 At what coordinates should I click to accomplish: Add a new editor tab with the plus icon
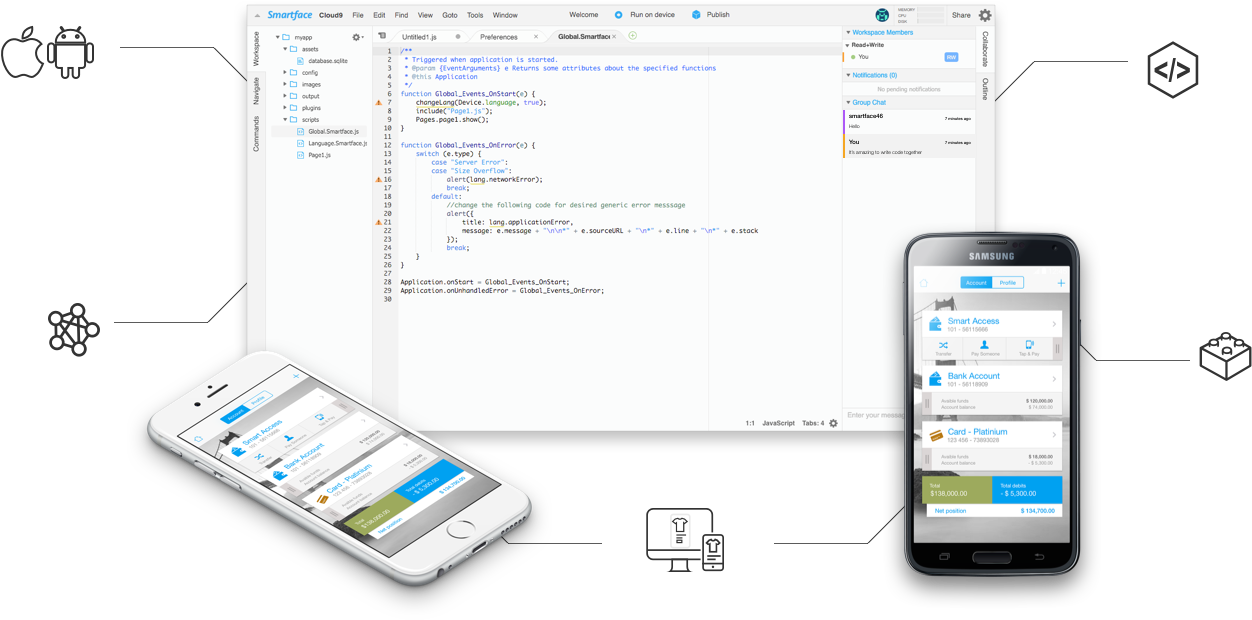[632, 36]
